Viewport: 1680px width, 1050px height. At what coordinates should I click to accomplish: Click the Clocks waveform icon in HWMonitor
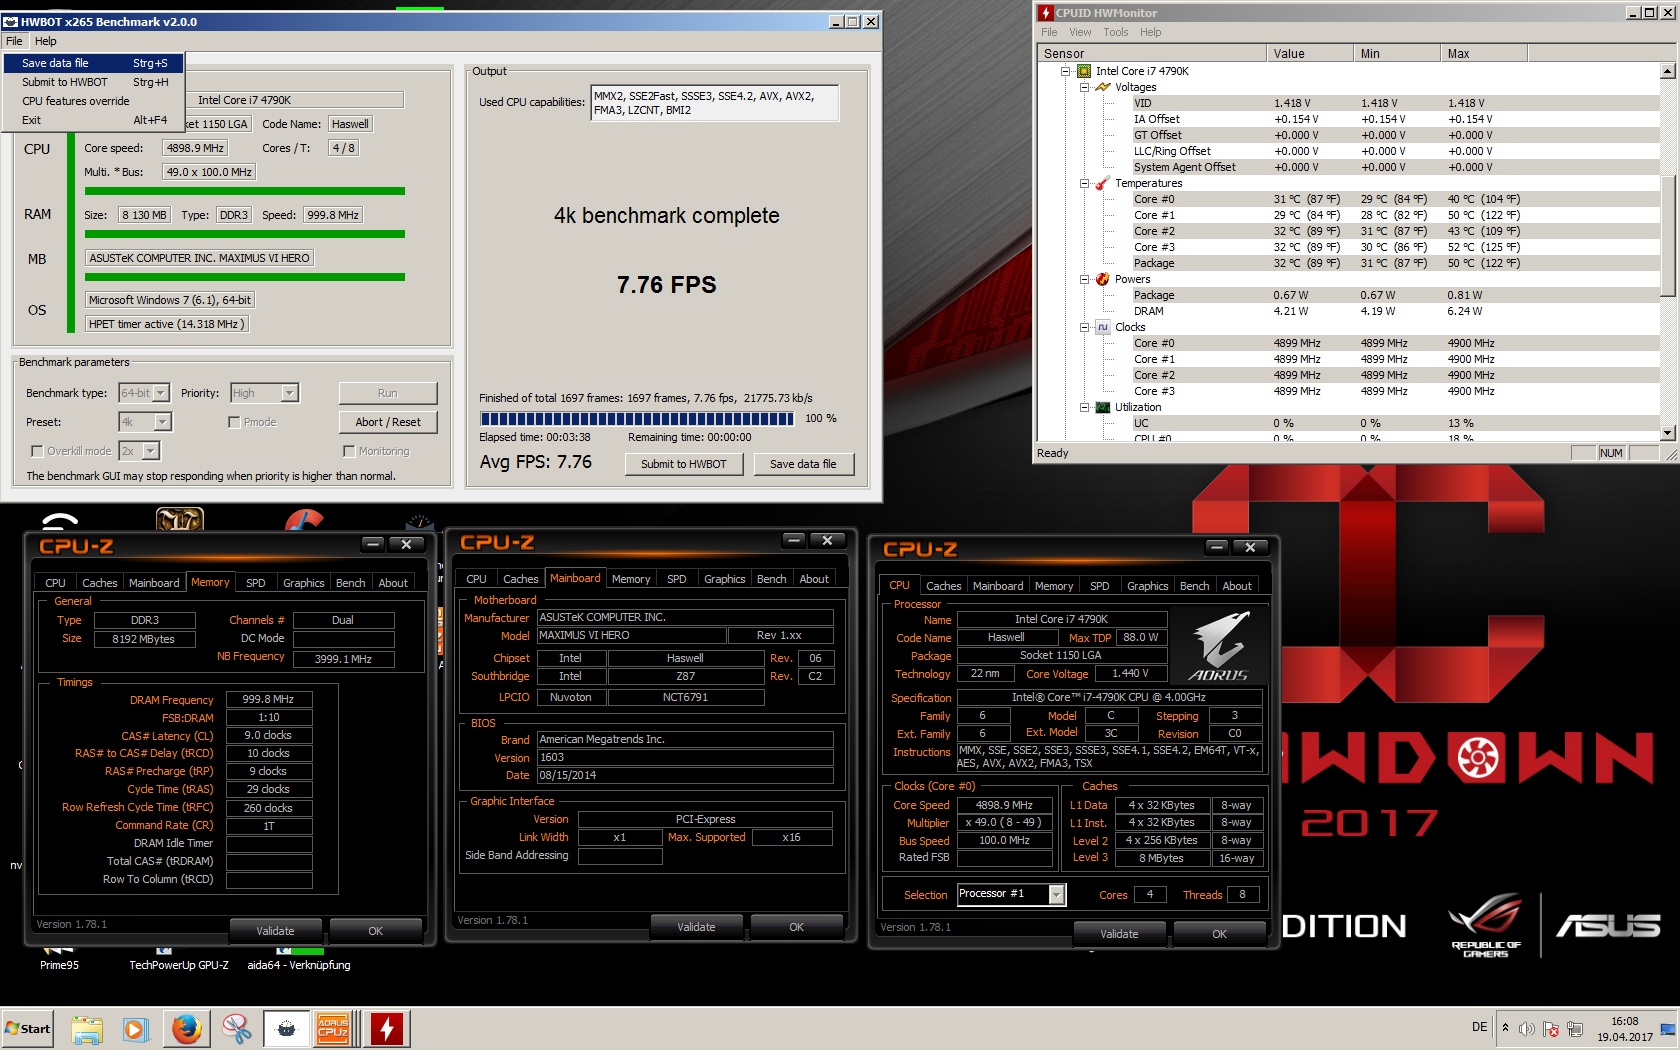click(x=1103, y=327)
